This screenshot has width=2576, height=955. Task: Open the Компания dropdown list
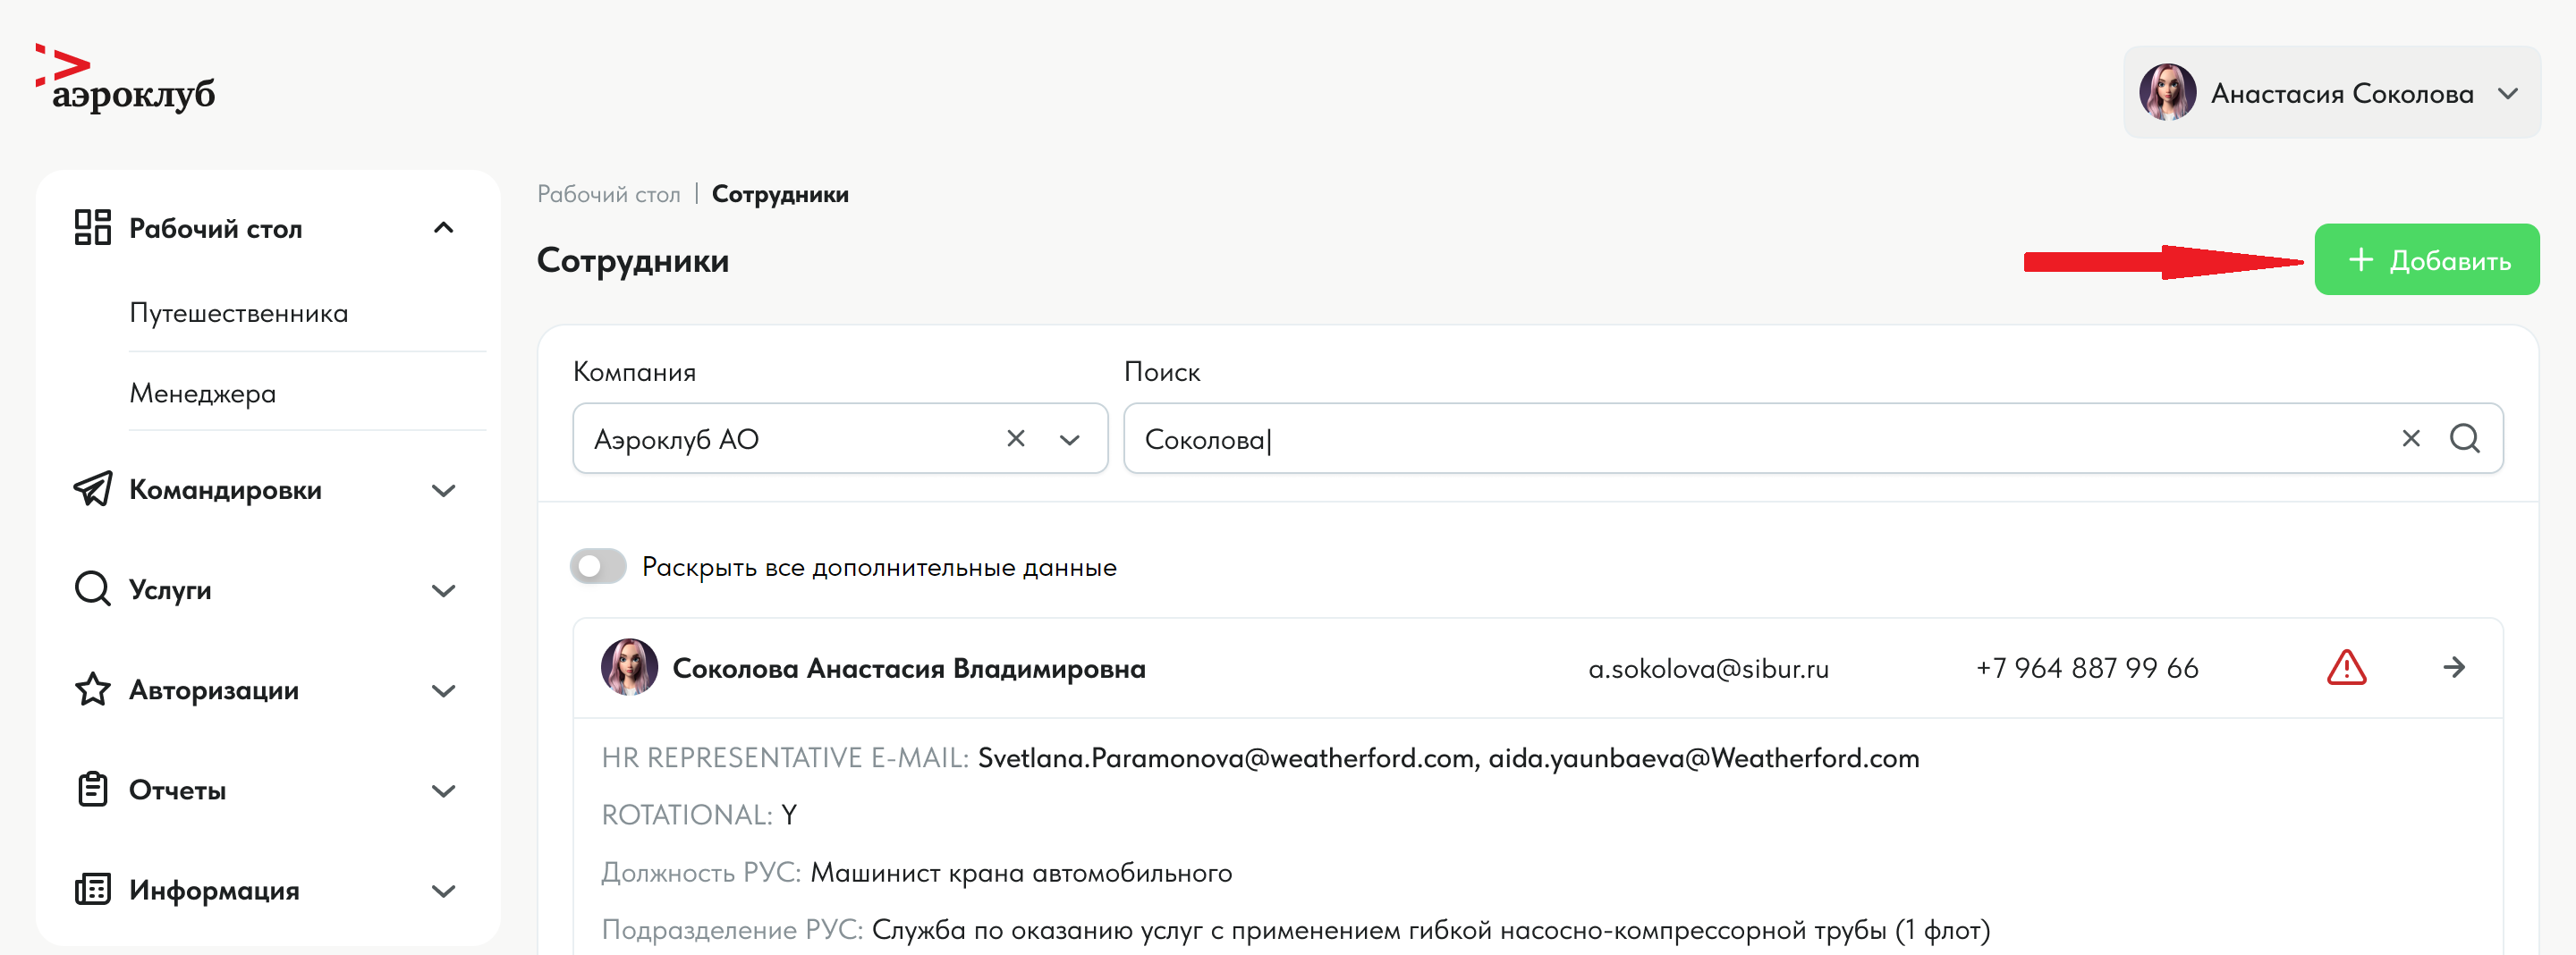(1069, 440)
